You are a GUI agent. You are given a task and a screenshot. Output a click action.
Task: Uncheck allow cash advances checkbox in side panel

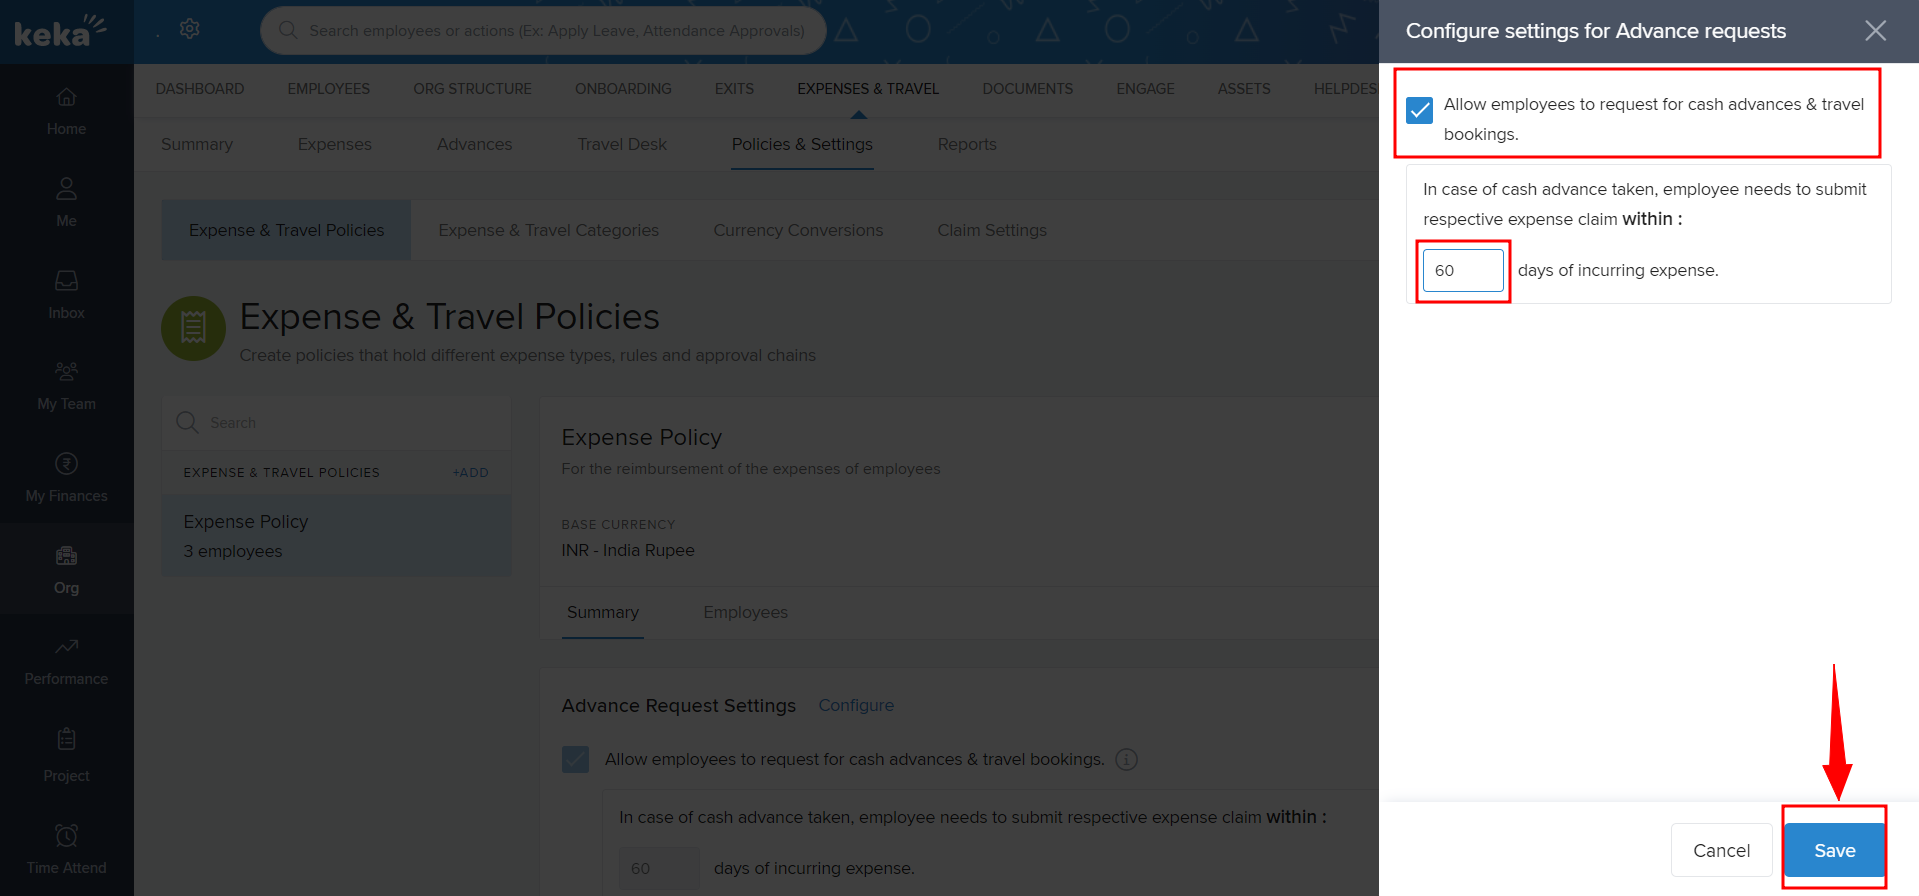pos(1419,110)
